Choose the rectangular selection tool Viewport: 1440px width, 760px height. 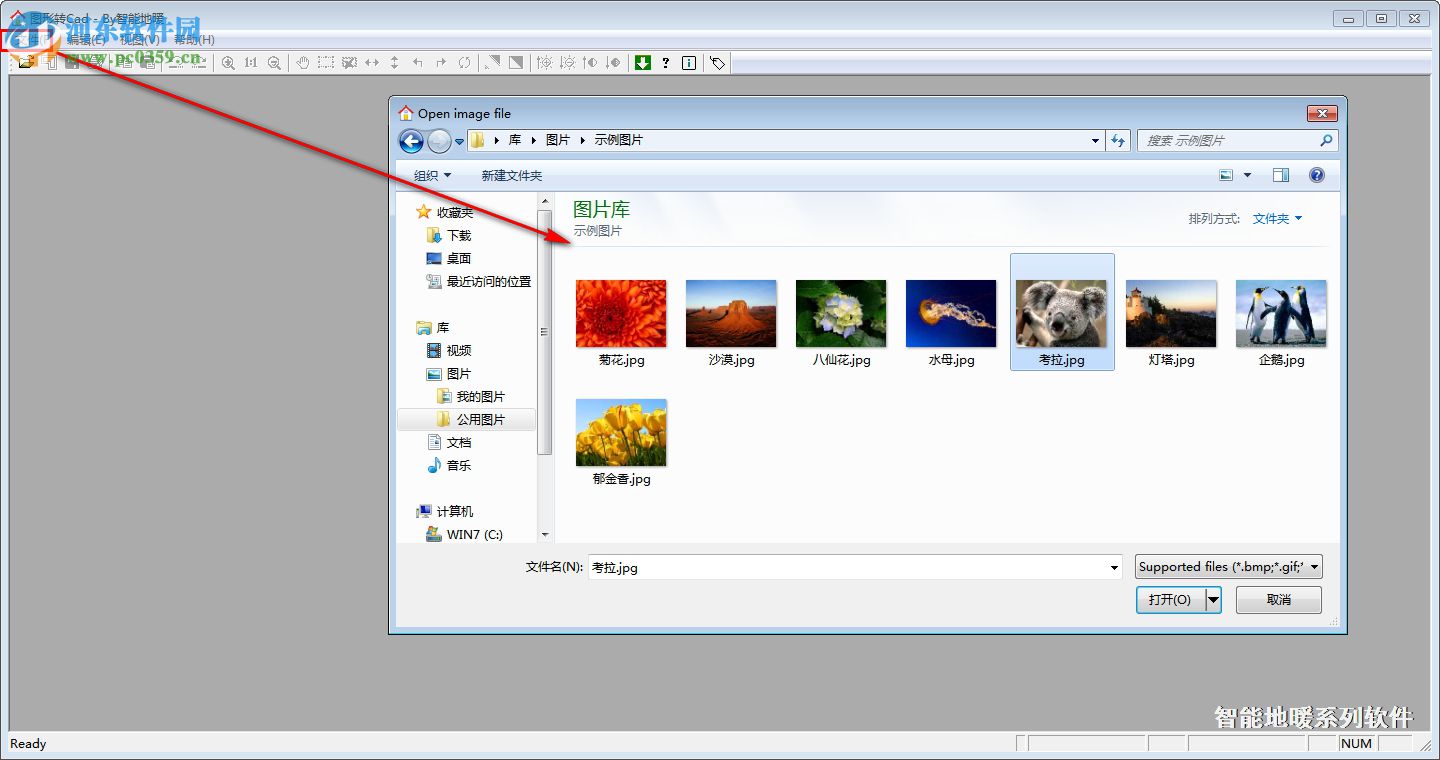[x=325, y=62]
